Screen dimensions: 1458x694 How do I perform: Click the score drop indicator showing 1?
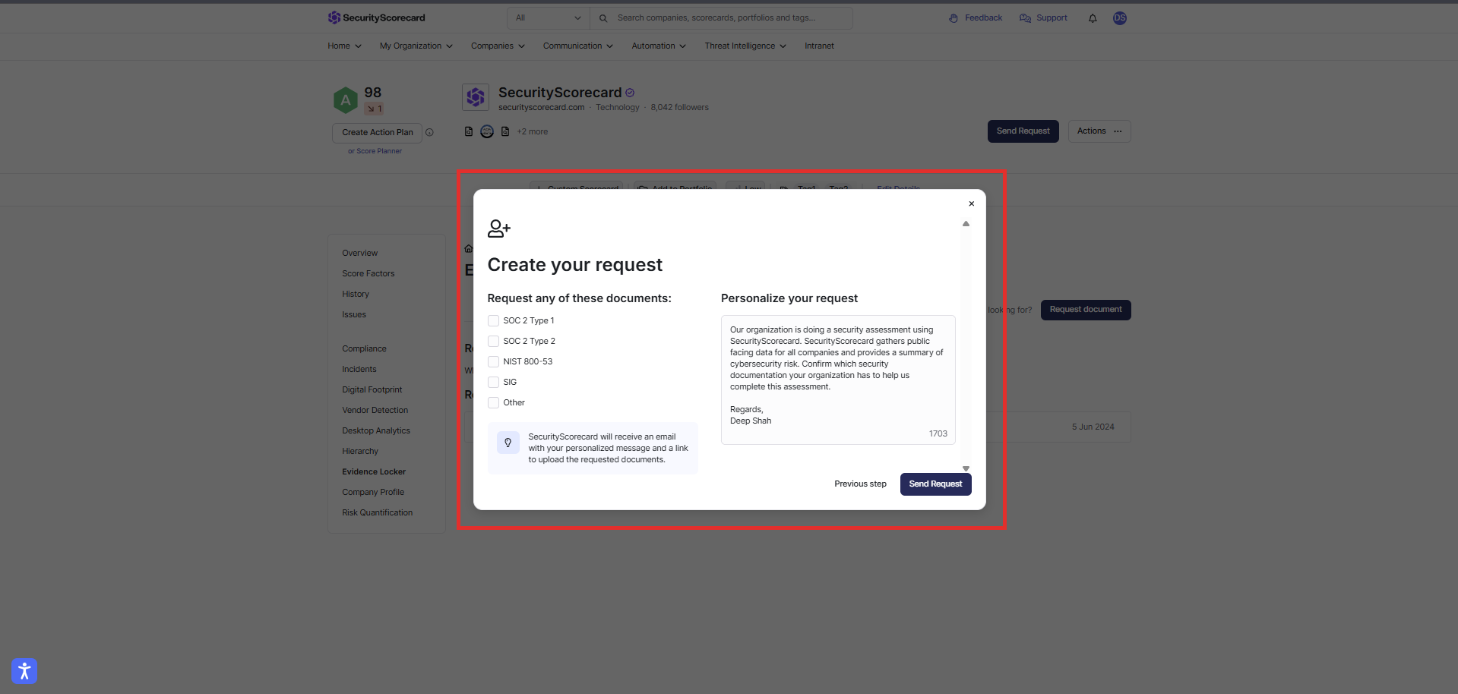(x=374, y=108)
